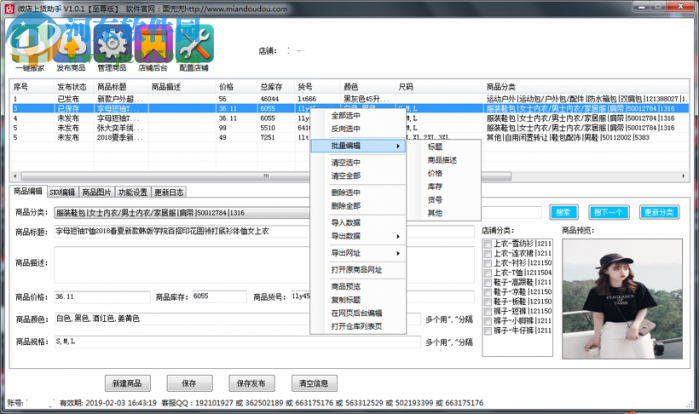The image size is (699, 414).
Task: Click the 更新分类 button
Action: click(x=659, y=212)
